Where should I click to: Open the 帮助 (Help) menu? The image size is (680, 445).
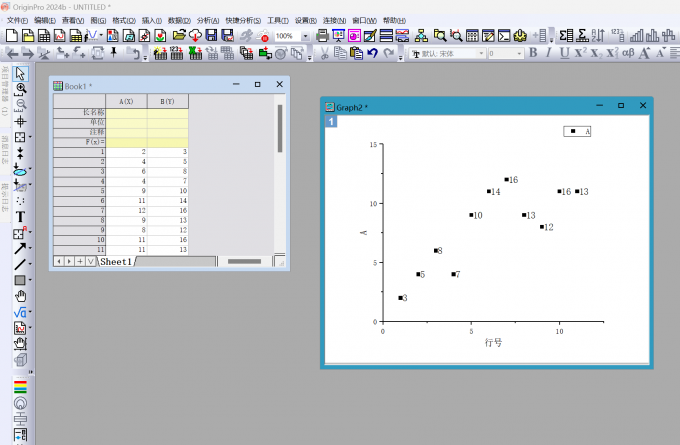pyautogui.click(x=394, y=20)
